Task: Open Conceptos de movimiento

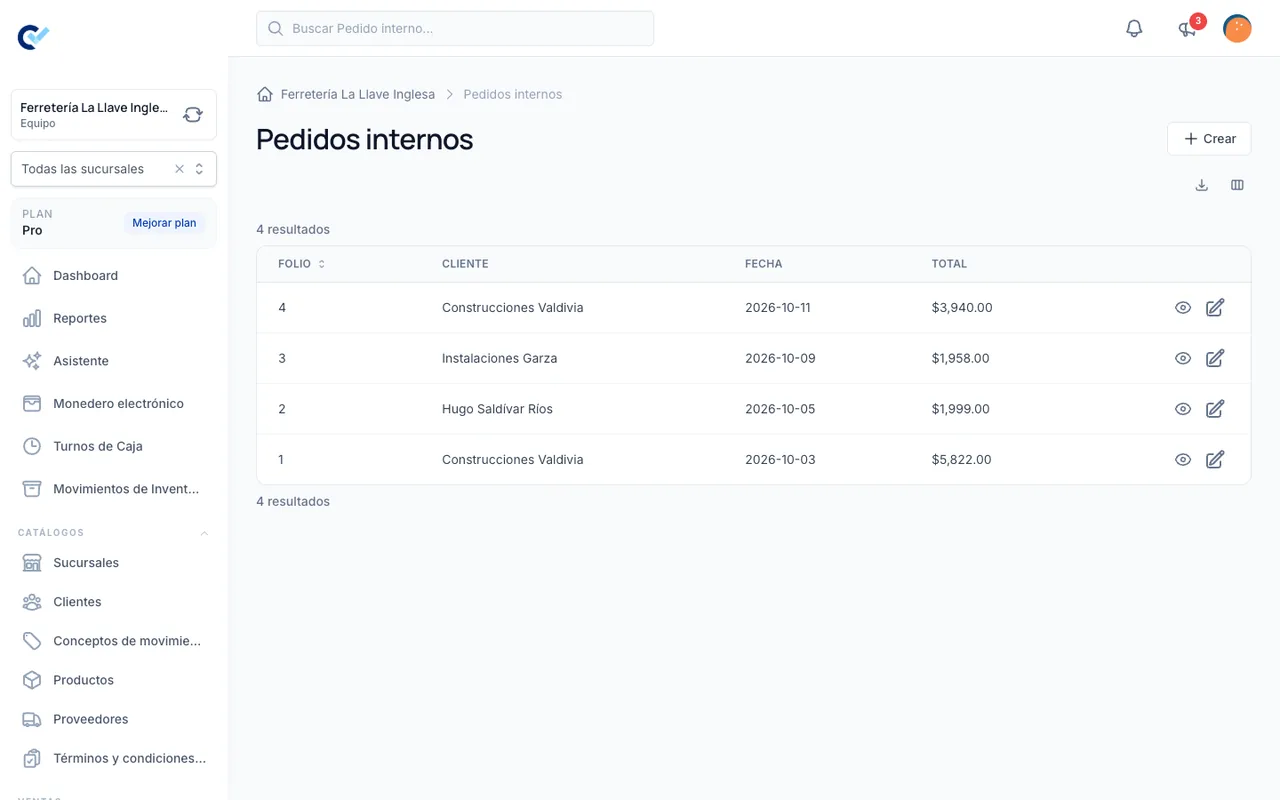Action: [x=114, y=641]
